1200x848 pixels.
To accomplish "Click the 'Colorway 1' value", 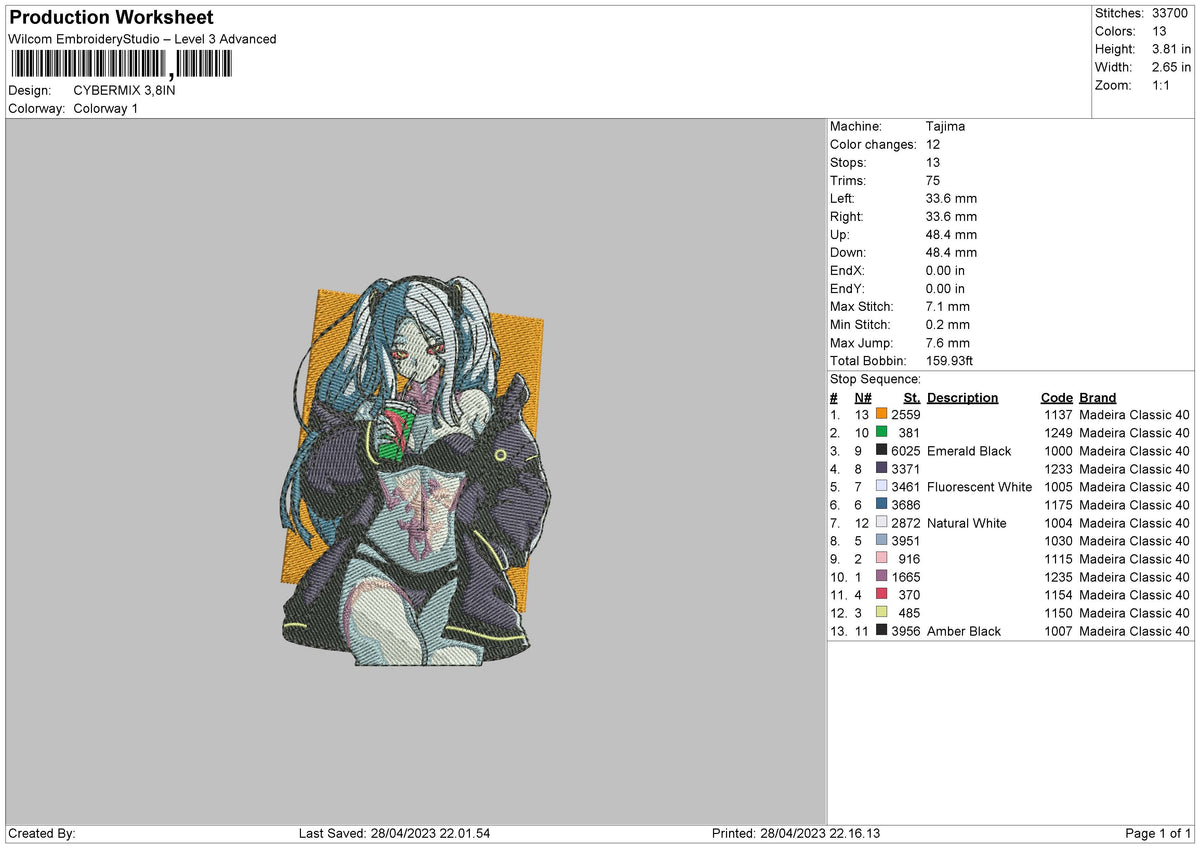I will 106,108.
